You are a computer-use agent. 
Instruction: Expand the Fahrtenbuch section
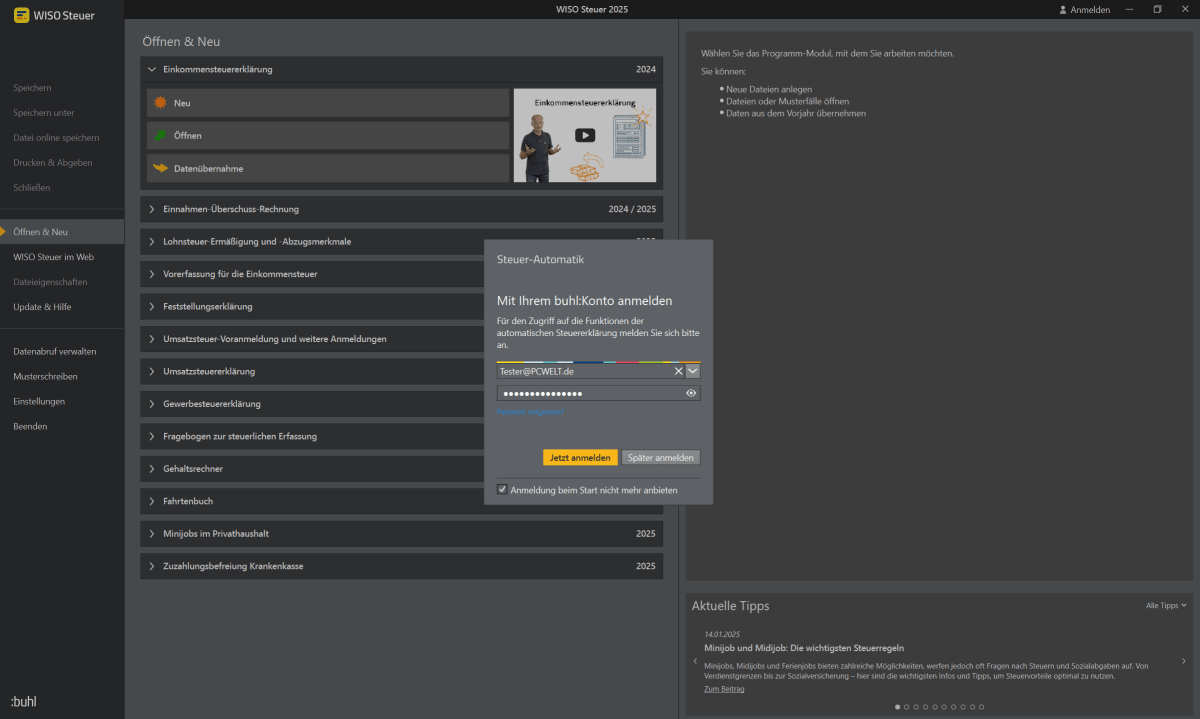[152, 501]
